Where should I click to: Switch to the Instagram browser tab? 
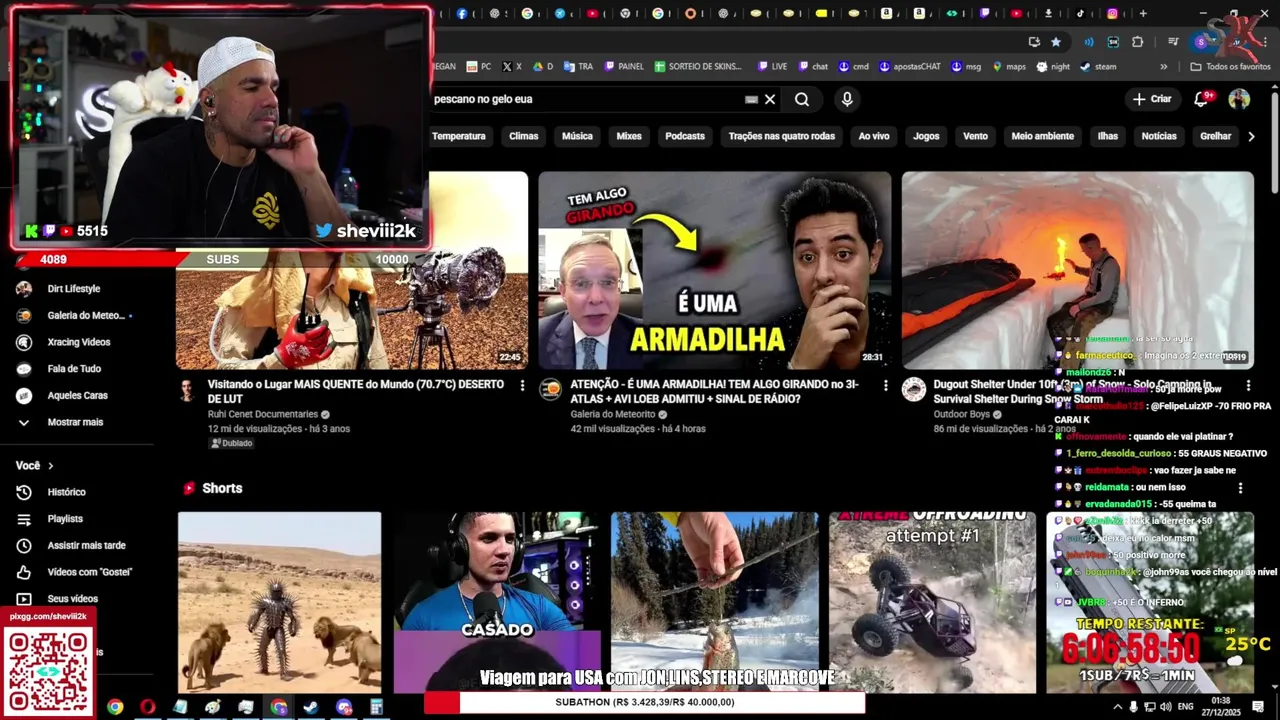(x=1112, y=13)
